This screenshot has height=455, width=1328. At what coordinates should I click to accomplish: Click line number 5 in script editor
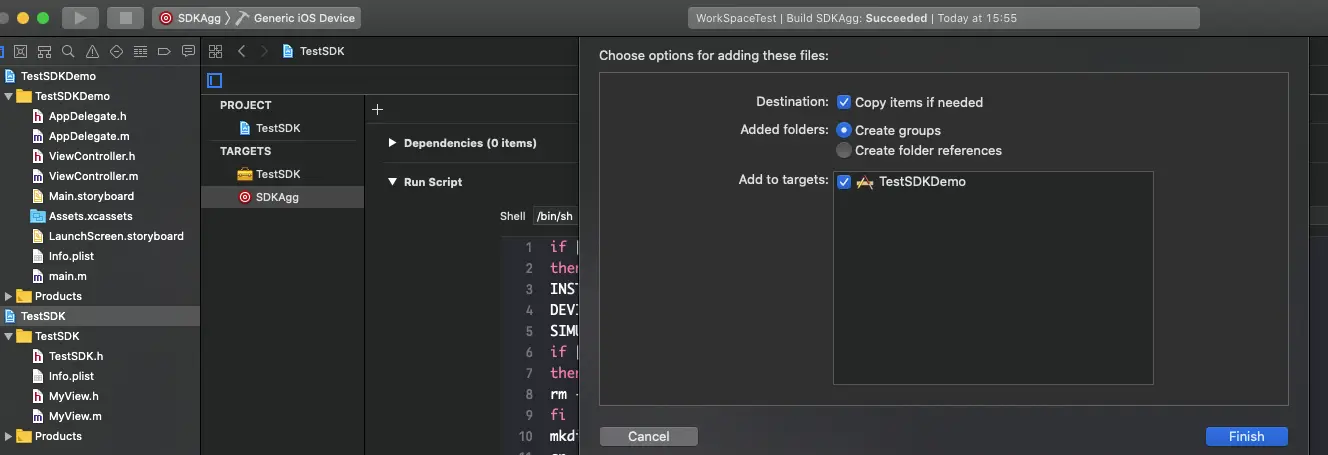(x=529, y=331)
